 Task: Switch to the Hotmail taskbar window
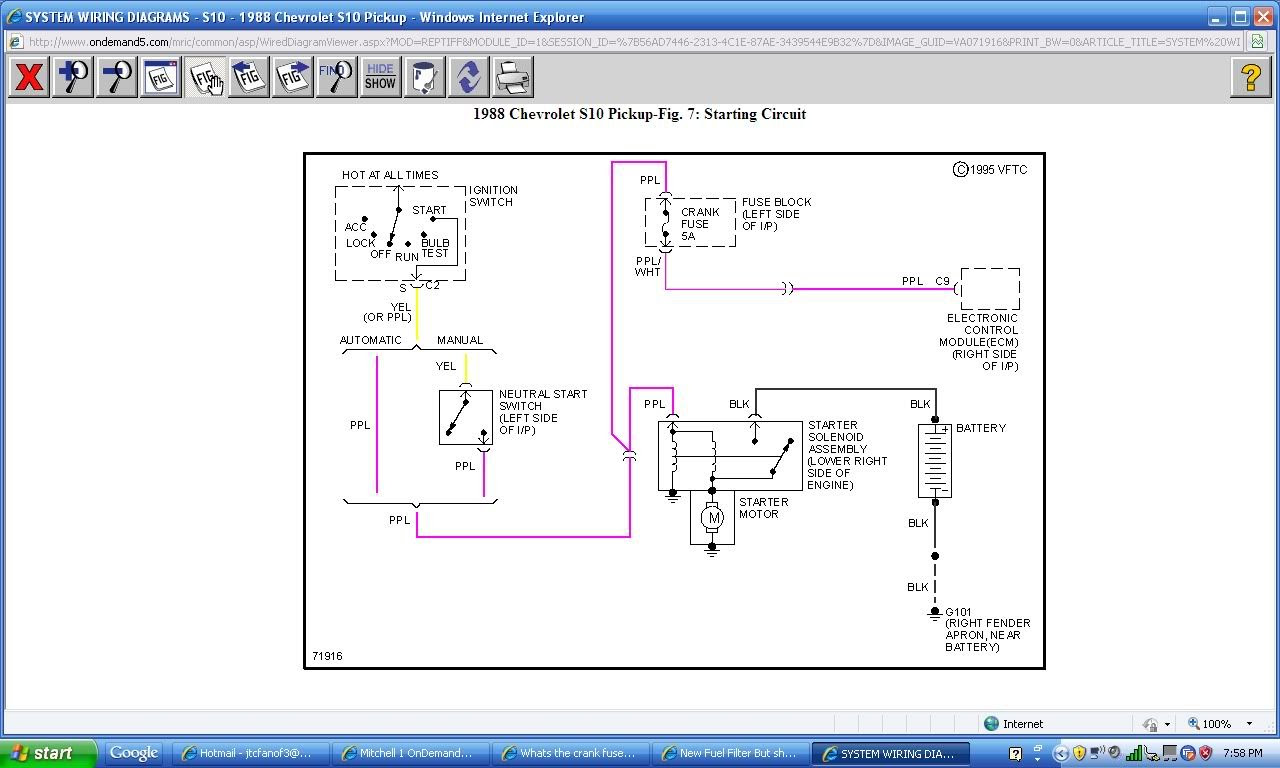pyautogui.click(x=248, y=754)
